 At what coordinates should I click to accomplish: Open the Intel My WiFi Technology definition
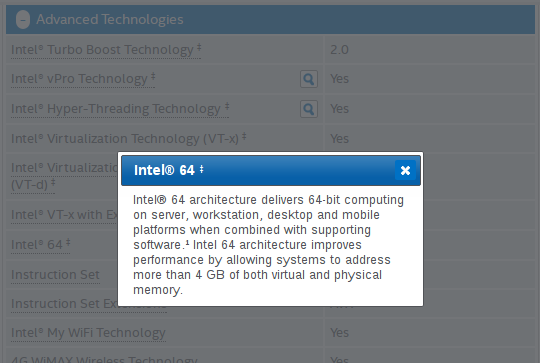88,333
